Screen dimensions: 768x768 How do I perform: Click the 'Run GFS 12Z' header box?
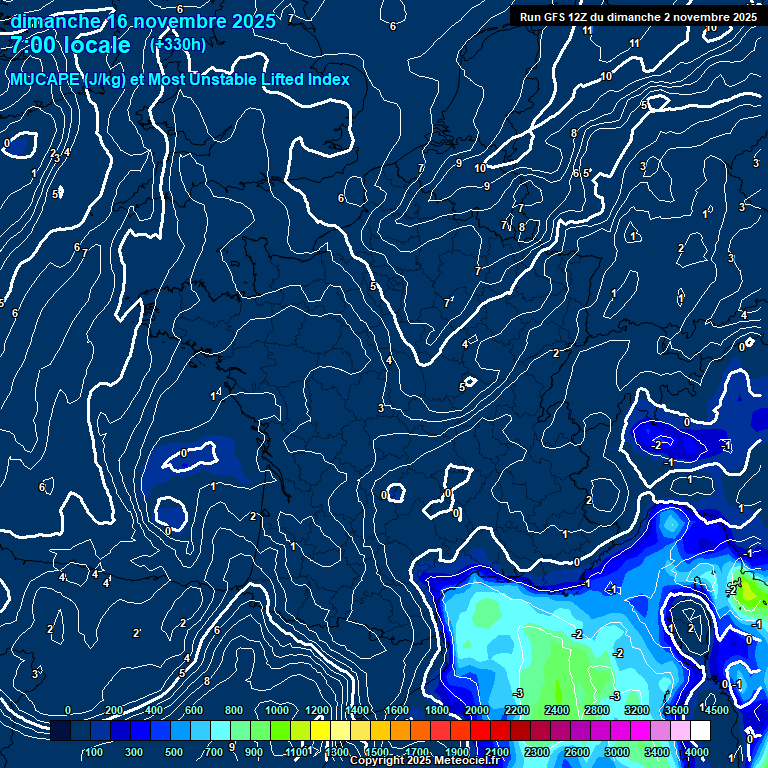pos(638,17)
